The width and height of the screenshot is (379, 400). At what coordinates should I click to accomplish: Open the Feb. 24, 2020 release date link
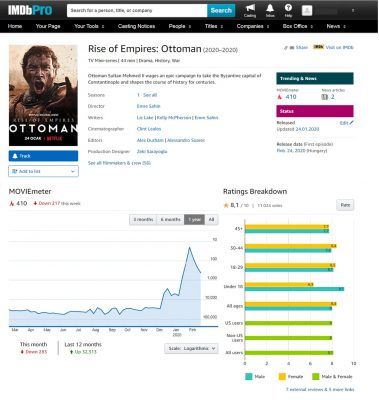pos(302,151)
